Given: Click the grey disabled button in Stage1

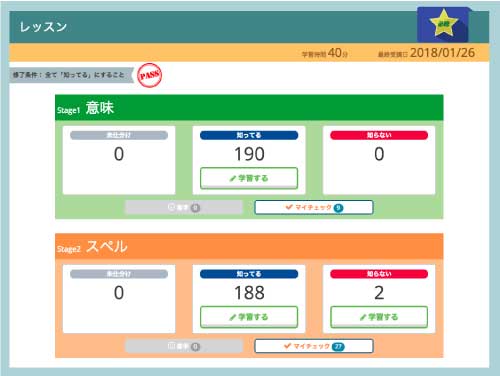Looking at the screenshot, I should (184, 207).
